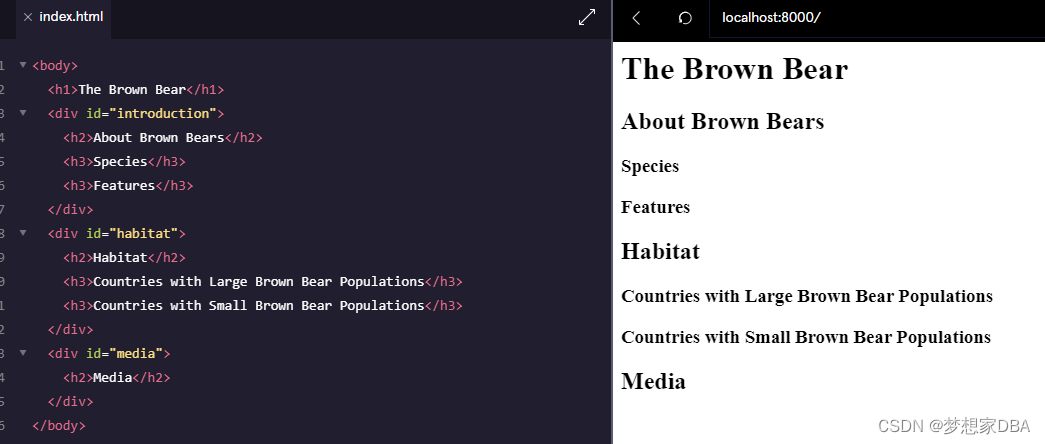Click the closing body tag line
This screenshot has height=444, width=1045.
point(59,425)
